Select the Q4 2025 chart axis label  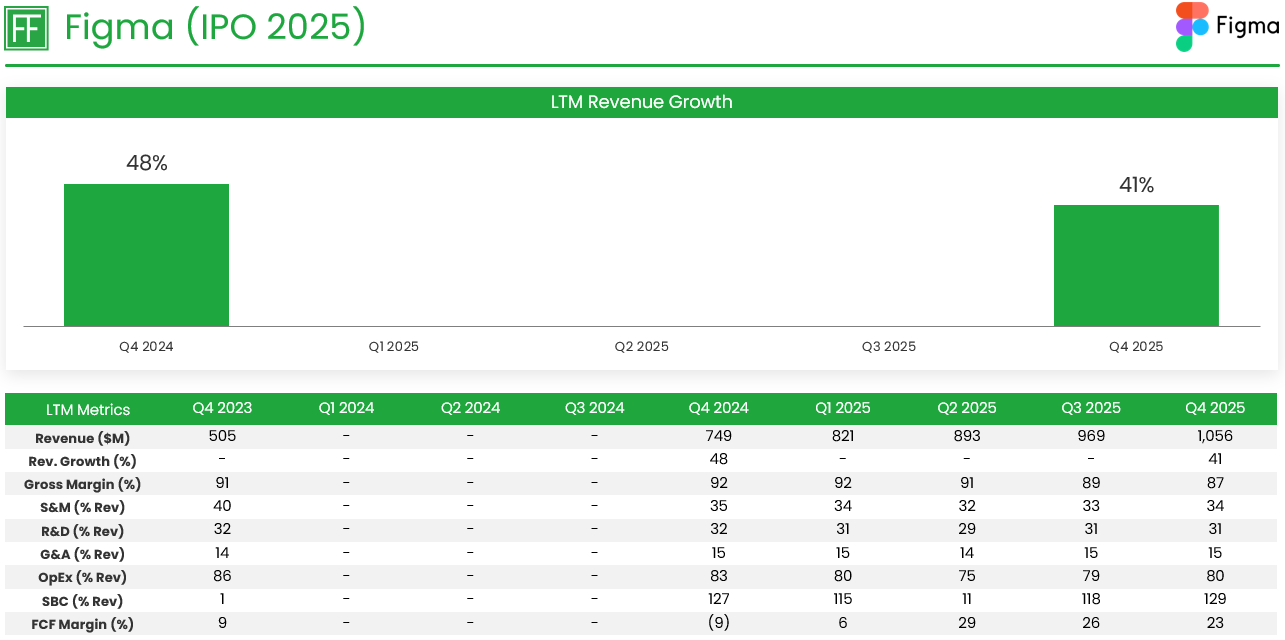1136,347
